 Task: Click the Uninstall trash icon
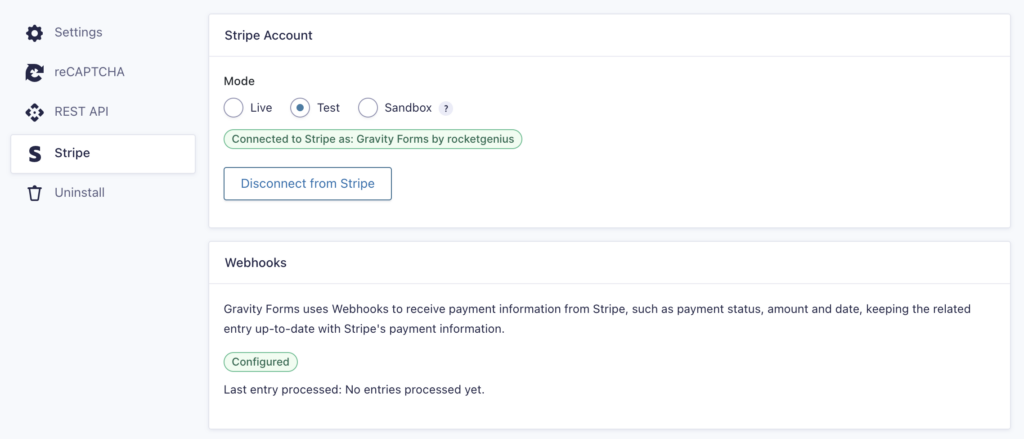[34, 193]
